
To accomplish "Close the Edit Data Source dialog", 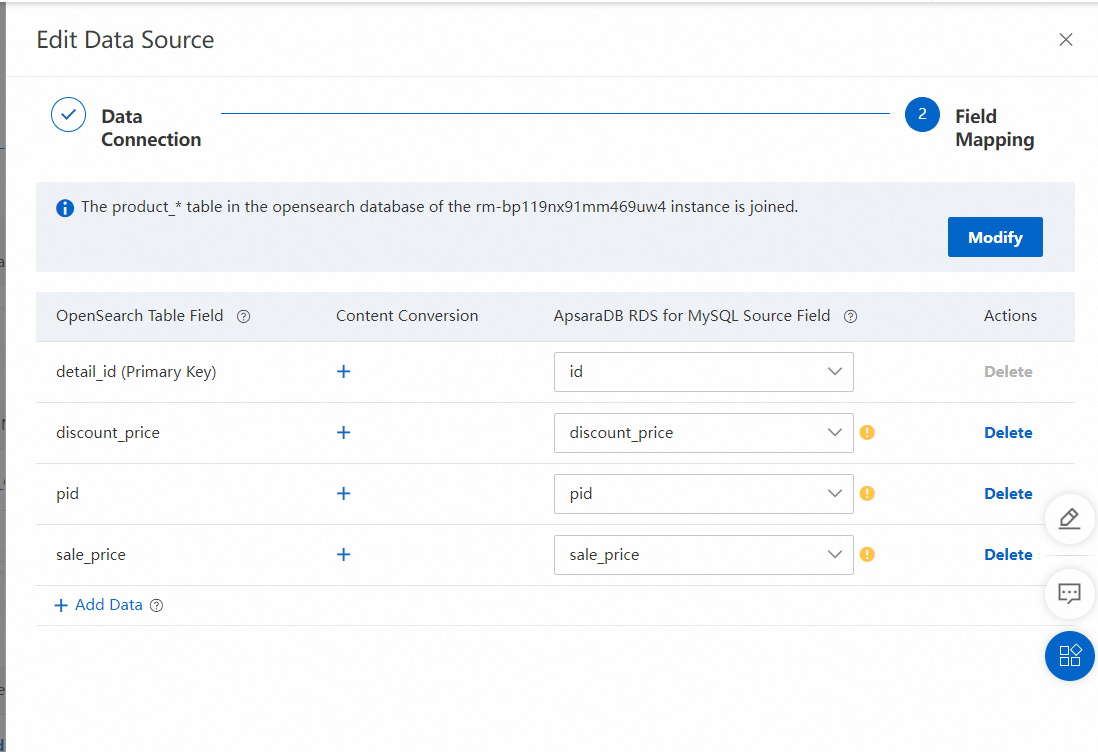I will coord(1066,40).
